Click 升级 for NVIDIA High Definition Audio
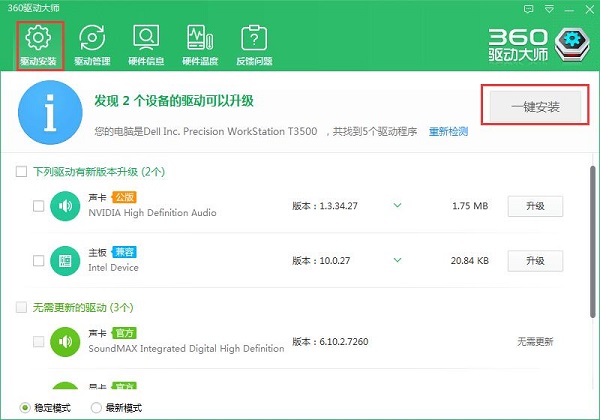This screenshot has width=600, height=420. pyautogui.click(x=535, y=206)
